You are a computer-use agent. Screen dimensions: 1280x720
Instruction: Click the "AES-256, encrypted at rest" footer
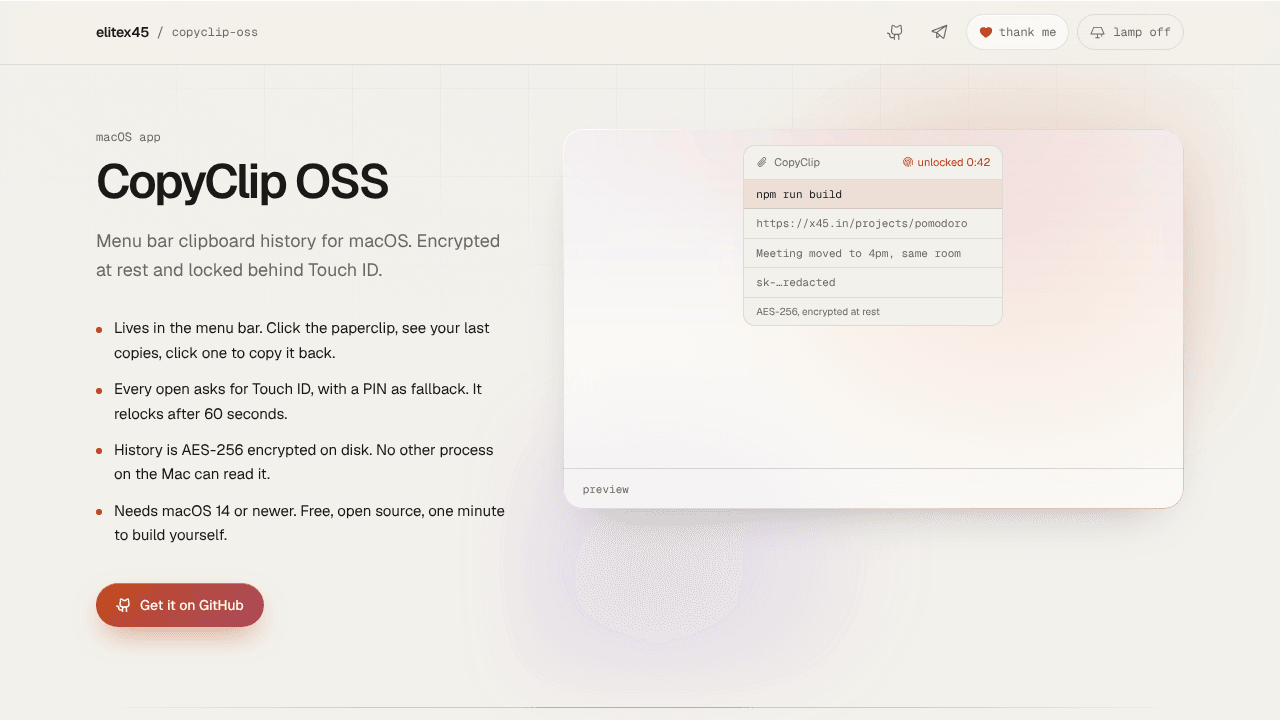(x=818, y=312)
